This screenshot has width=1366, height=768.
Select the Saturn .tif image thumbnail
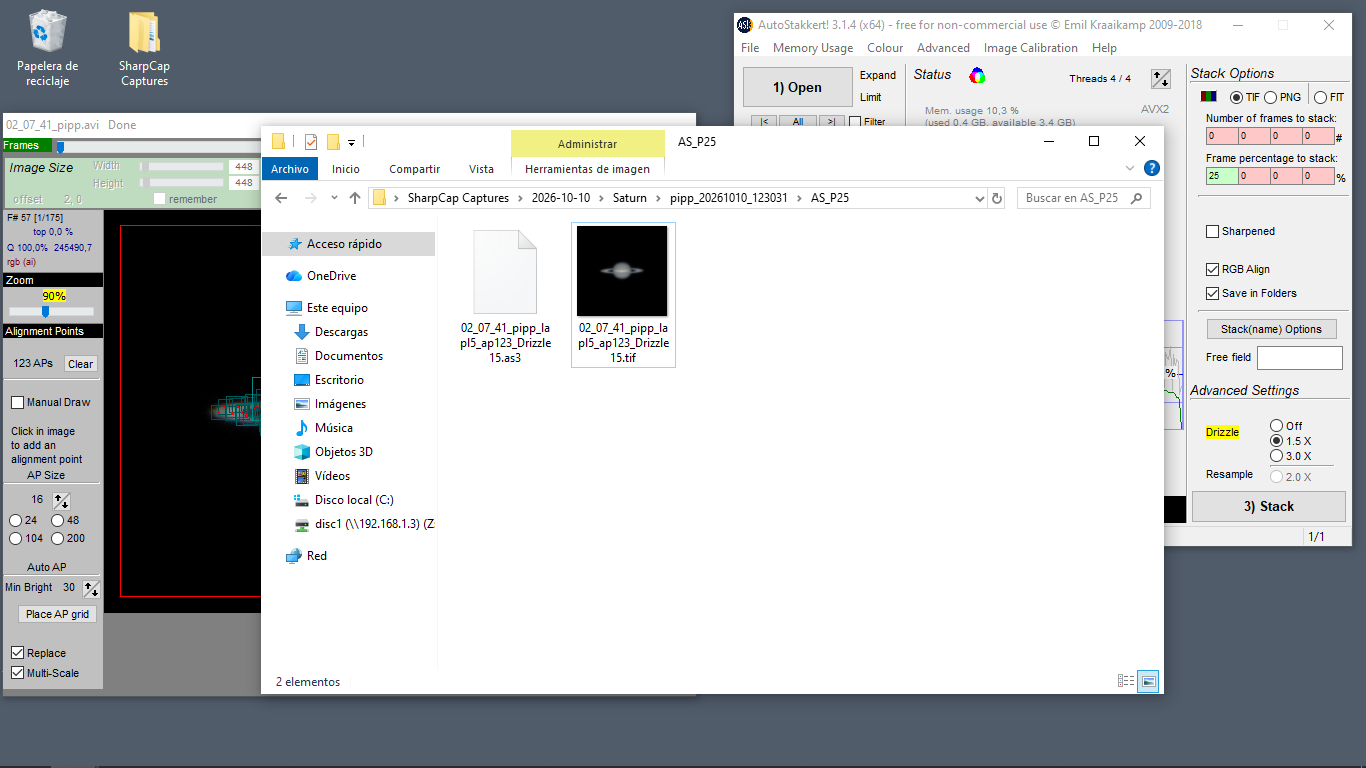click(622, 271)
